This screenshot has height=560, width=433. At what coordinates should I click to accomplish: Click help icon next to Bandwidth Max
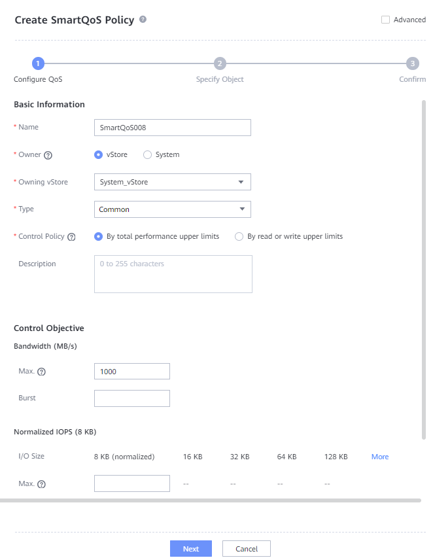tap(41, 372)
